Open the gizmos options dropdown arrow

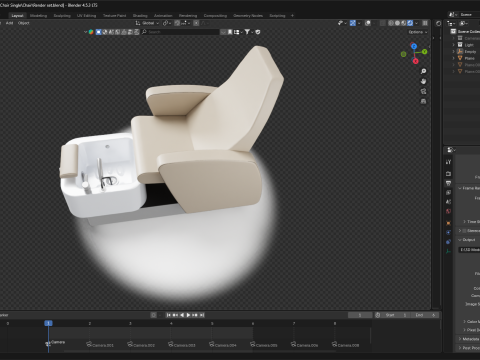point(359,23)
